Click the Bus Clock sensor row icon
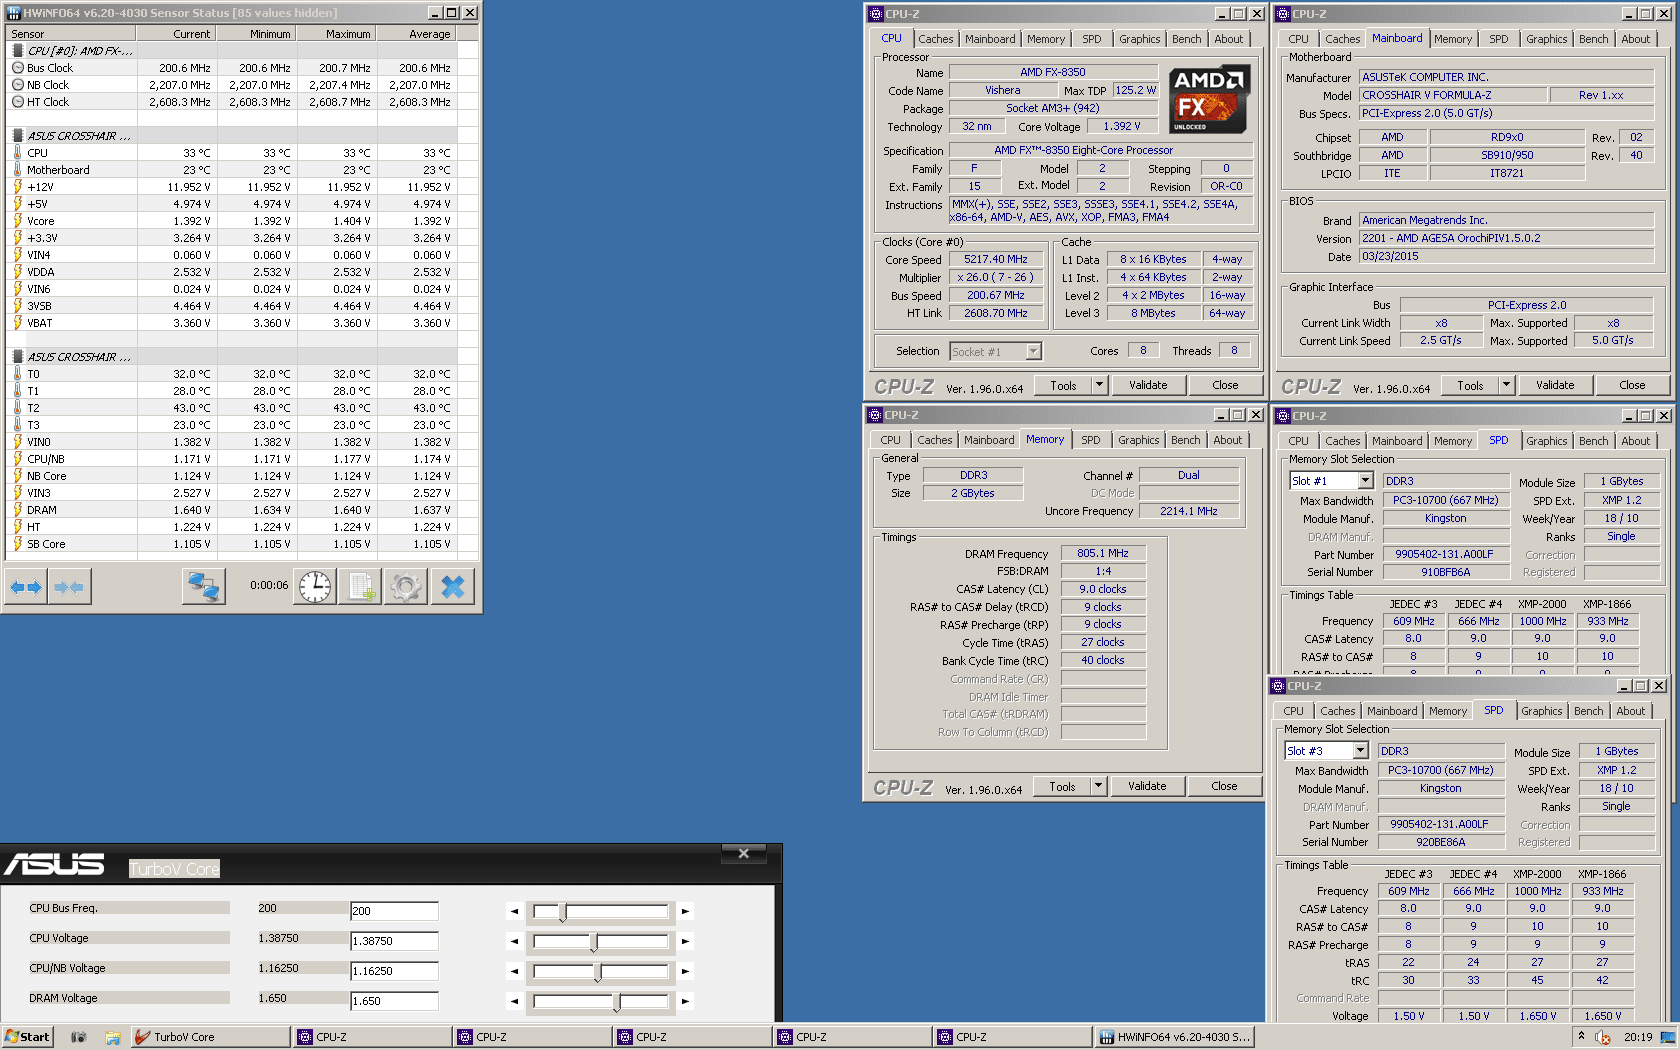 coord(18,68)
